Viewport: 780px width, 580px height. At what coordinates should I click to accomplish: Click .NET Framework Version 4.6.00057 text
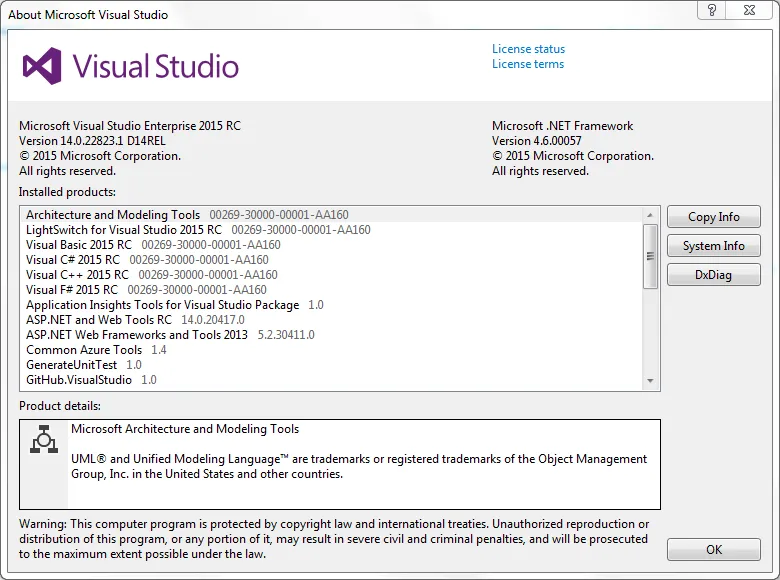(x=536, y=141)
